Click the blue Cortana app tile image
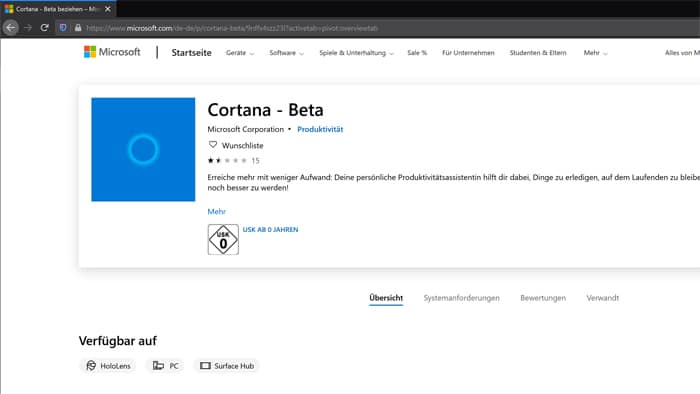The image size is (700, 394). click(x=143, y=149)
